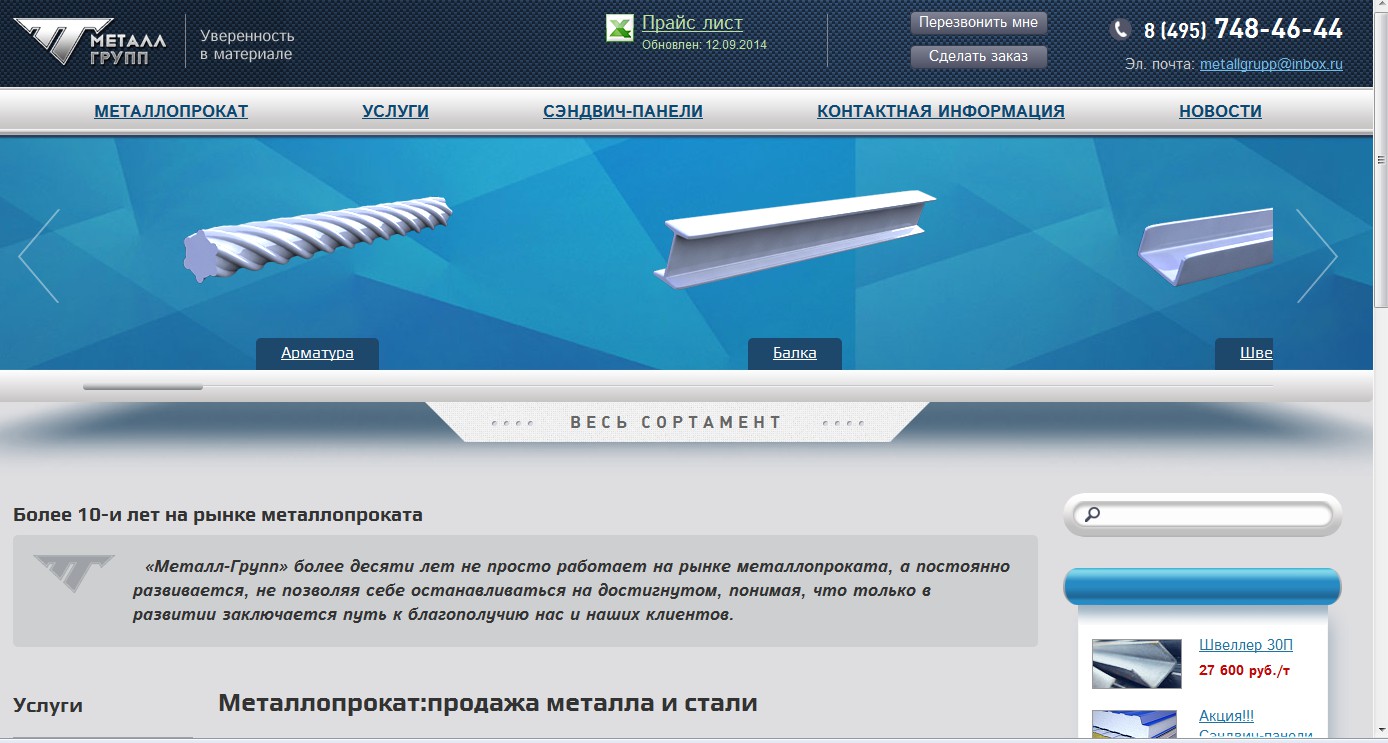Open the Сэндвич-панели menu
The width and height of the screenshot is (1388, 743).
point(623,111)
